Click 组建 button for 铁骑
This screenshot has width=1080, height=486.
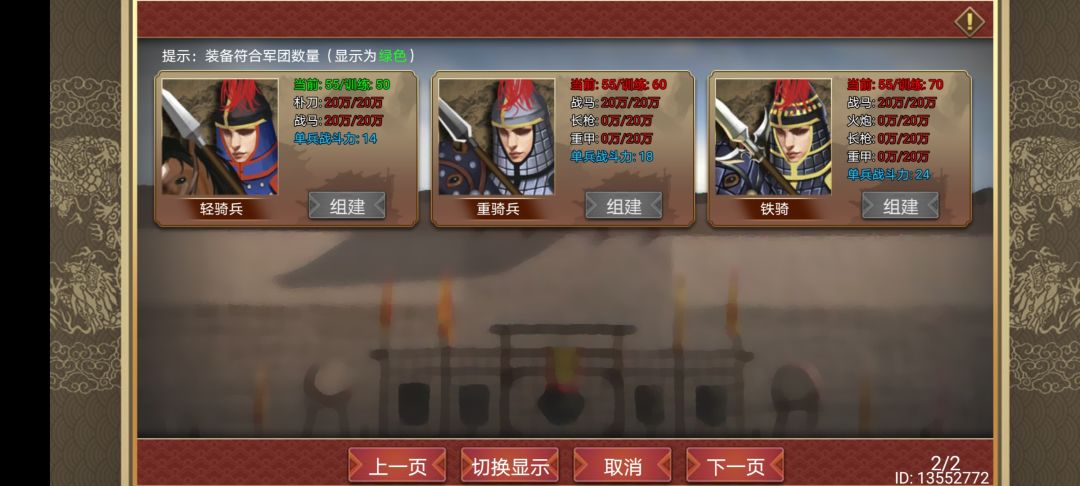901,206
